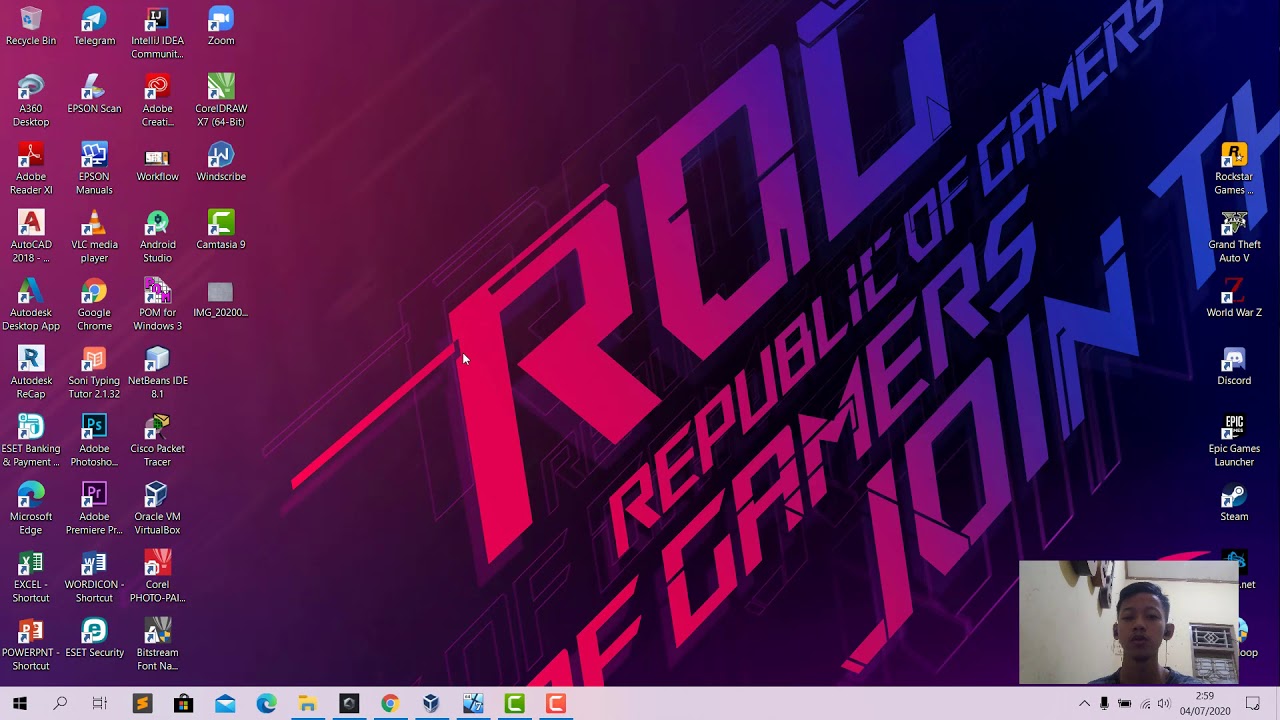Select the Grand Theft Auto V shortcut

[x=1234, y=237]
